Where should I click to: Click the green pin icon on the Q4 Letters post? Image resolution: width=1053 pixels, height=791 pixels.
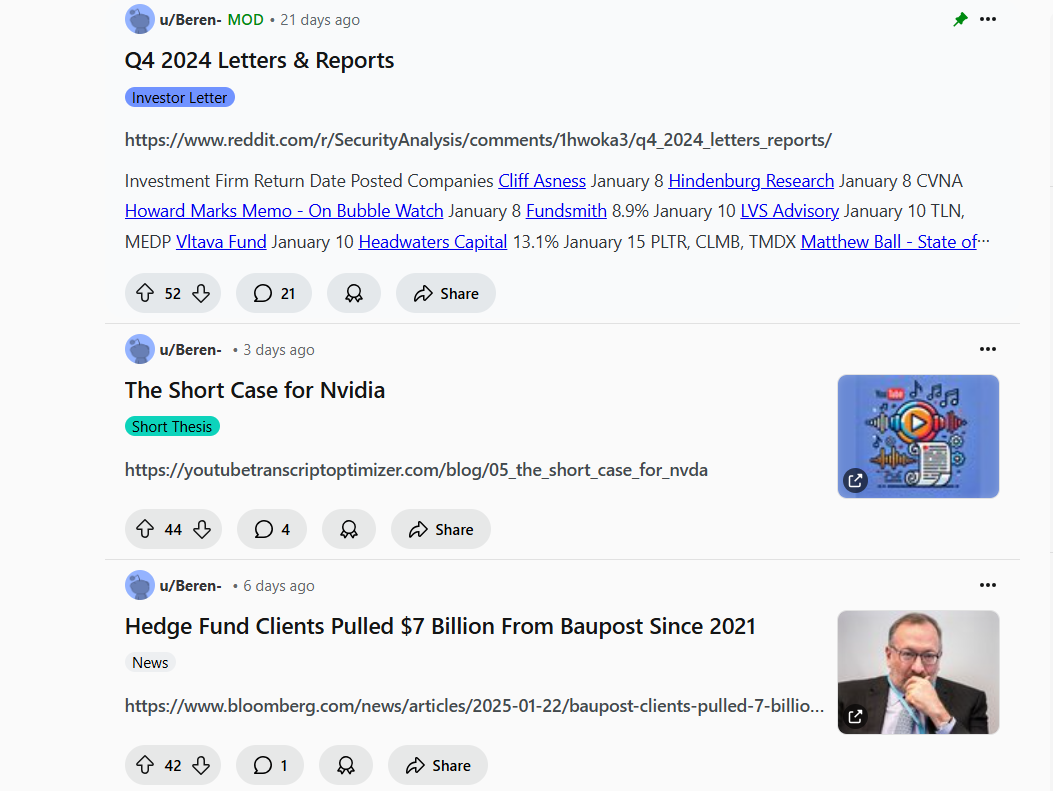[x=960, y=19]
